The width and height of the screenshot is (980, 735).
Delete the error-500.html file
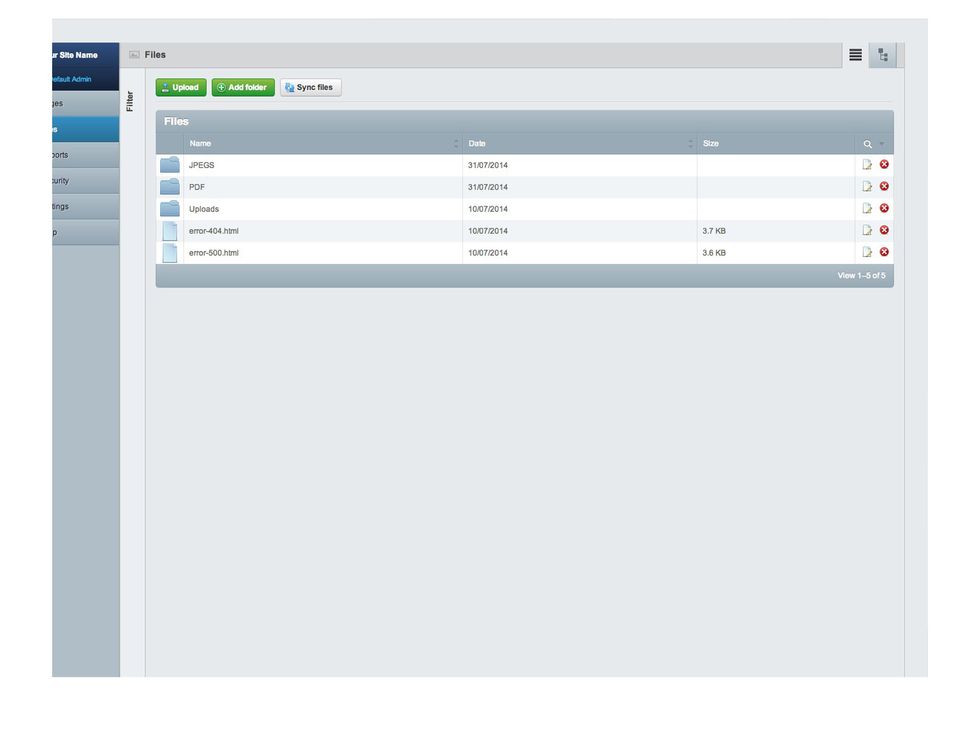[x=884, y=252]
